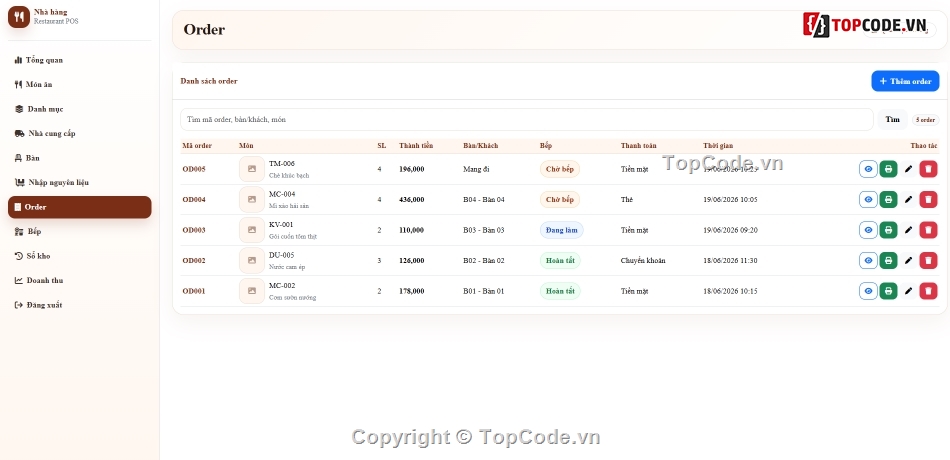Print order OD003 receipt

[888, 230]
